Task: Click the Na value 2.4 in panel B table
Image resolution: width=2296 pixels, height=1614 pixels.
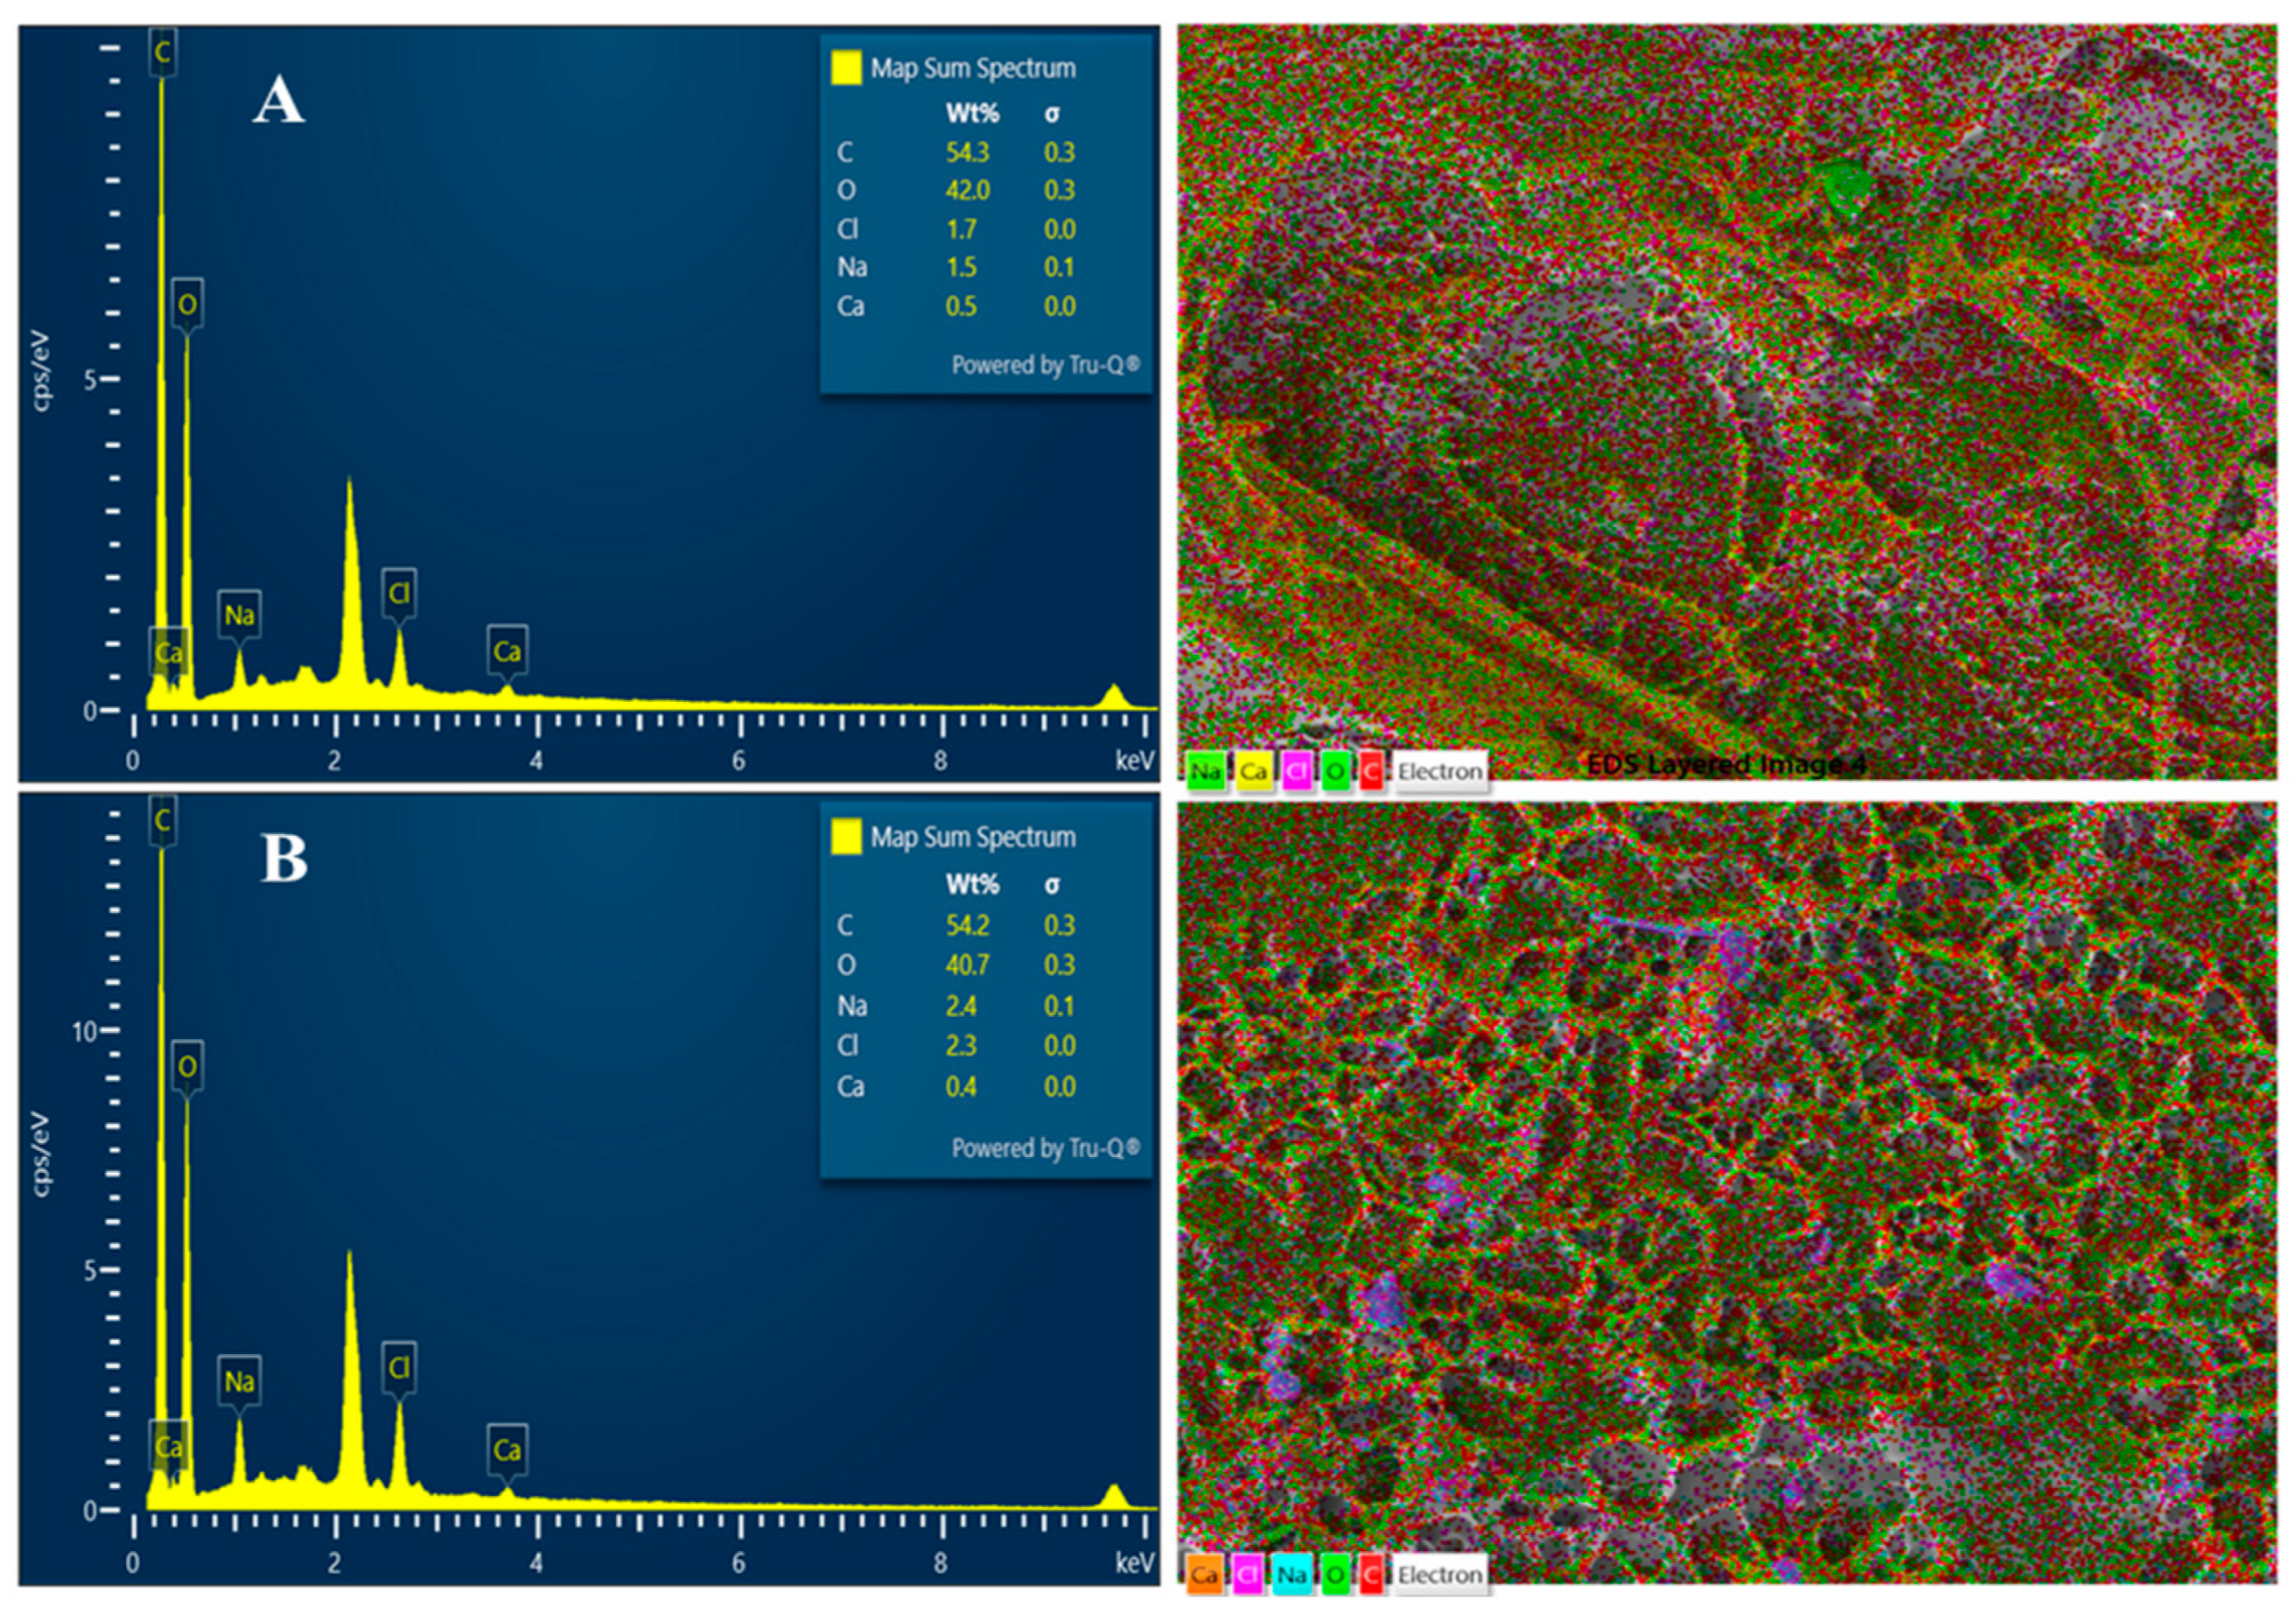Action: 961,1006
